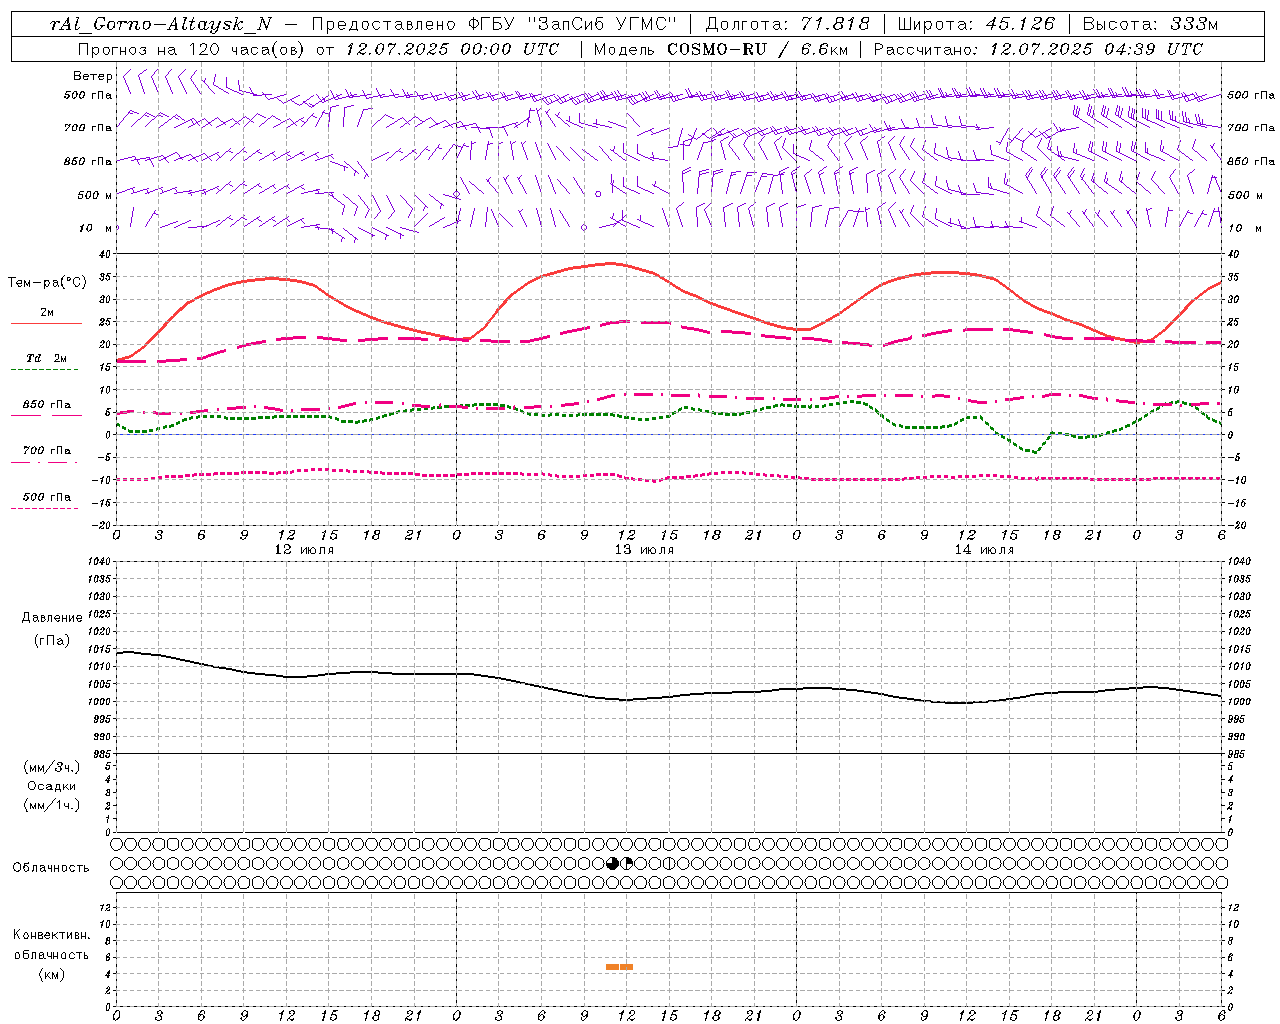Screen dimensions: 1280x1024
Task: Click the solid line sample under 2м legend
Action: 46,324
